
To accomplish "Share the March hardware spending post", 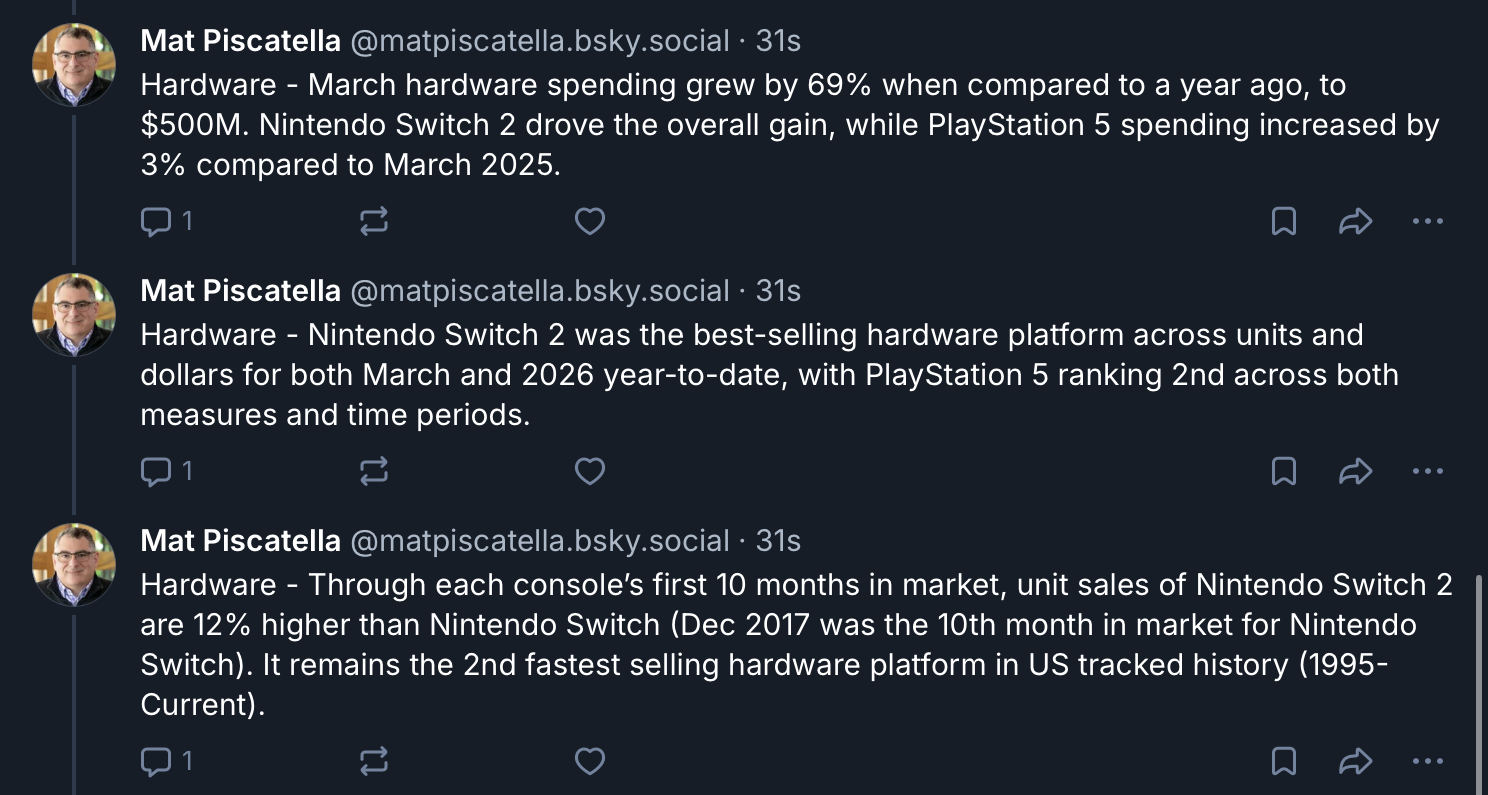I will 1355,221.
